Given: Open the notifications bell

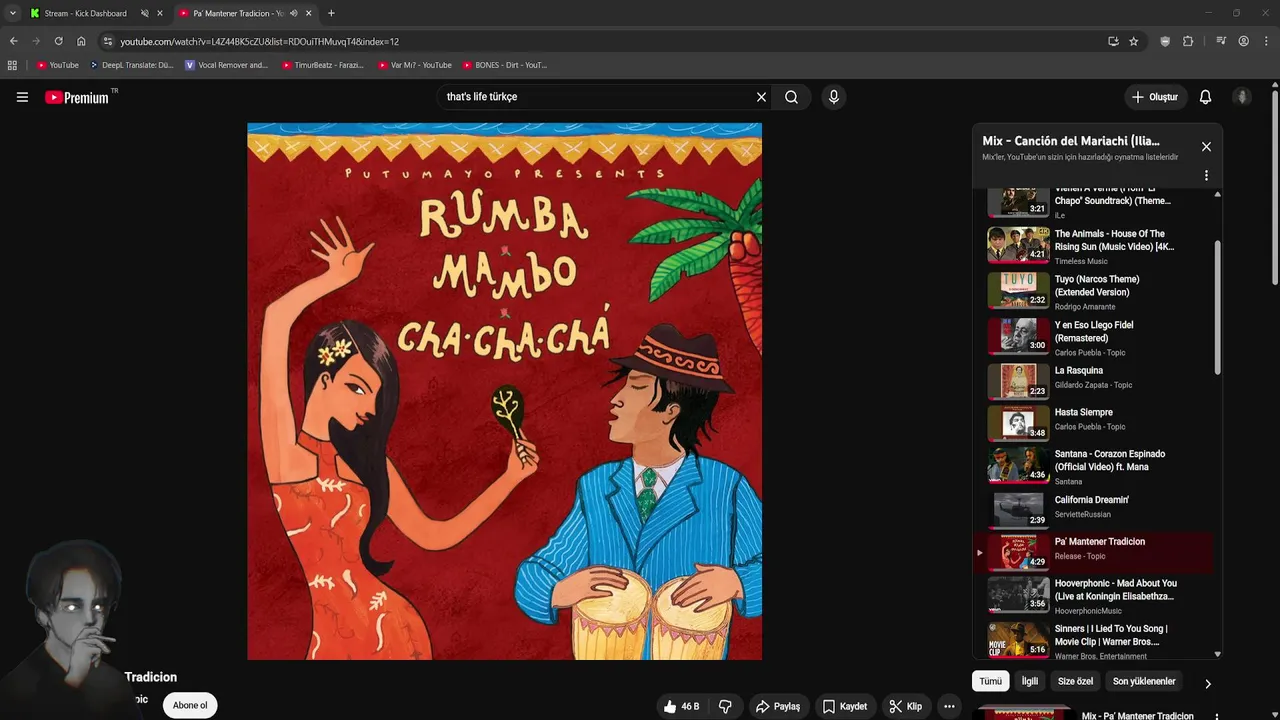Looking at the screenshot, I should (x=1205, y=97).
